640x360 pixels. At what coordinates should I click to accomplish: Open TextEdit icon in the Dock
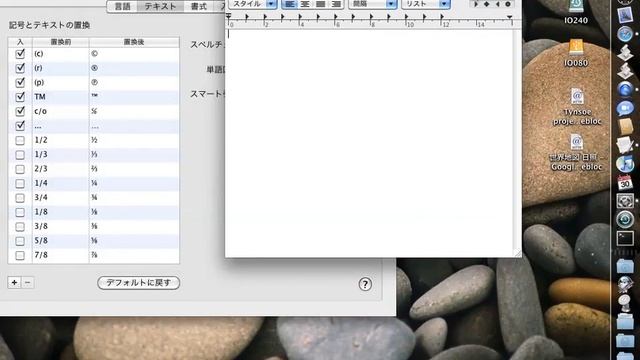[x=624, y=145]
